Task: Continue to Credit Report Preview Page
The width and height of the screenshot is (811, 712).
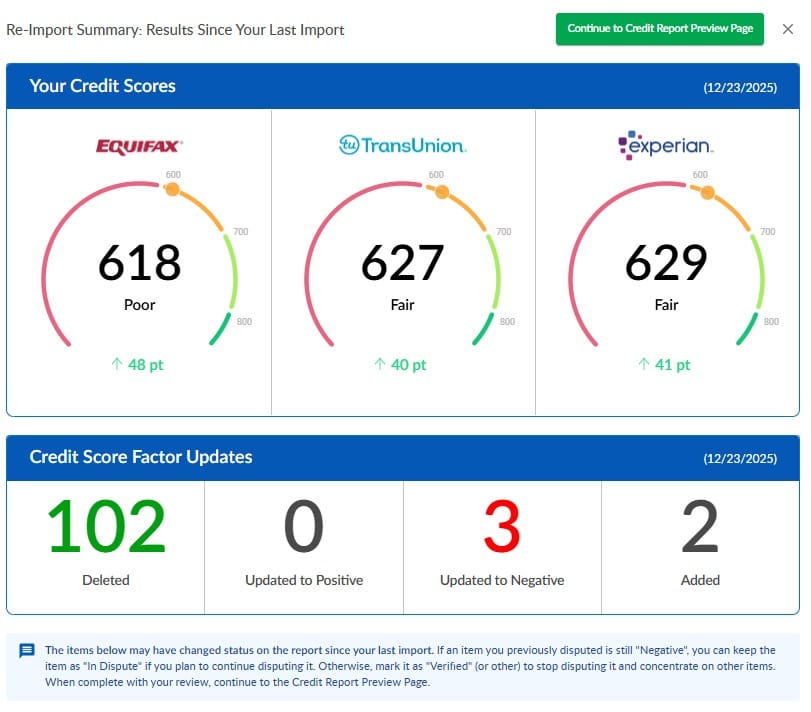Action: [660, 29]
